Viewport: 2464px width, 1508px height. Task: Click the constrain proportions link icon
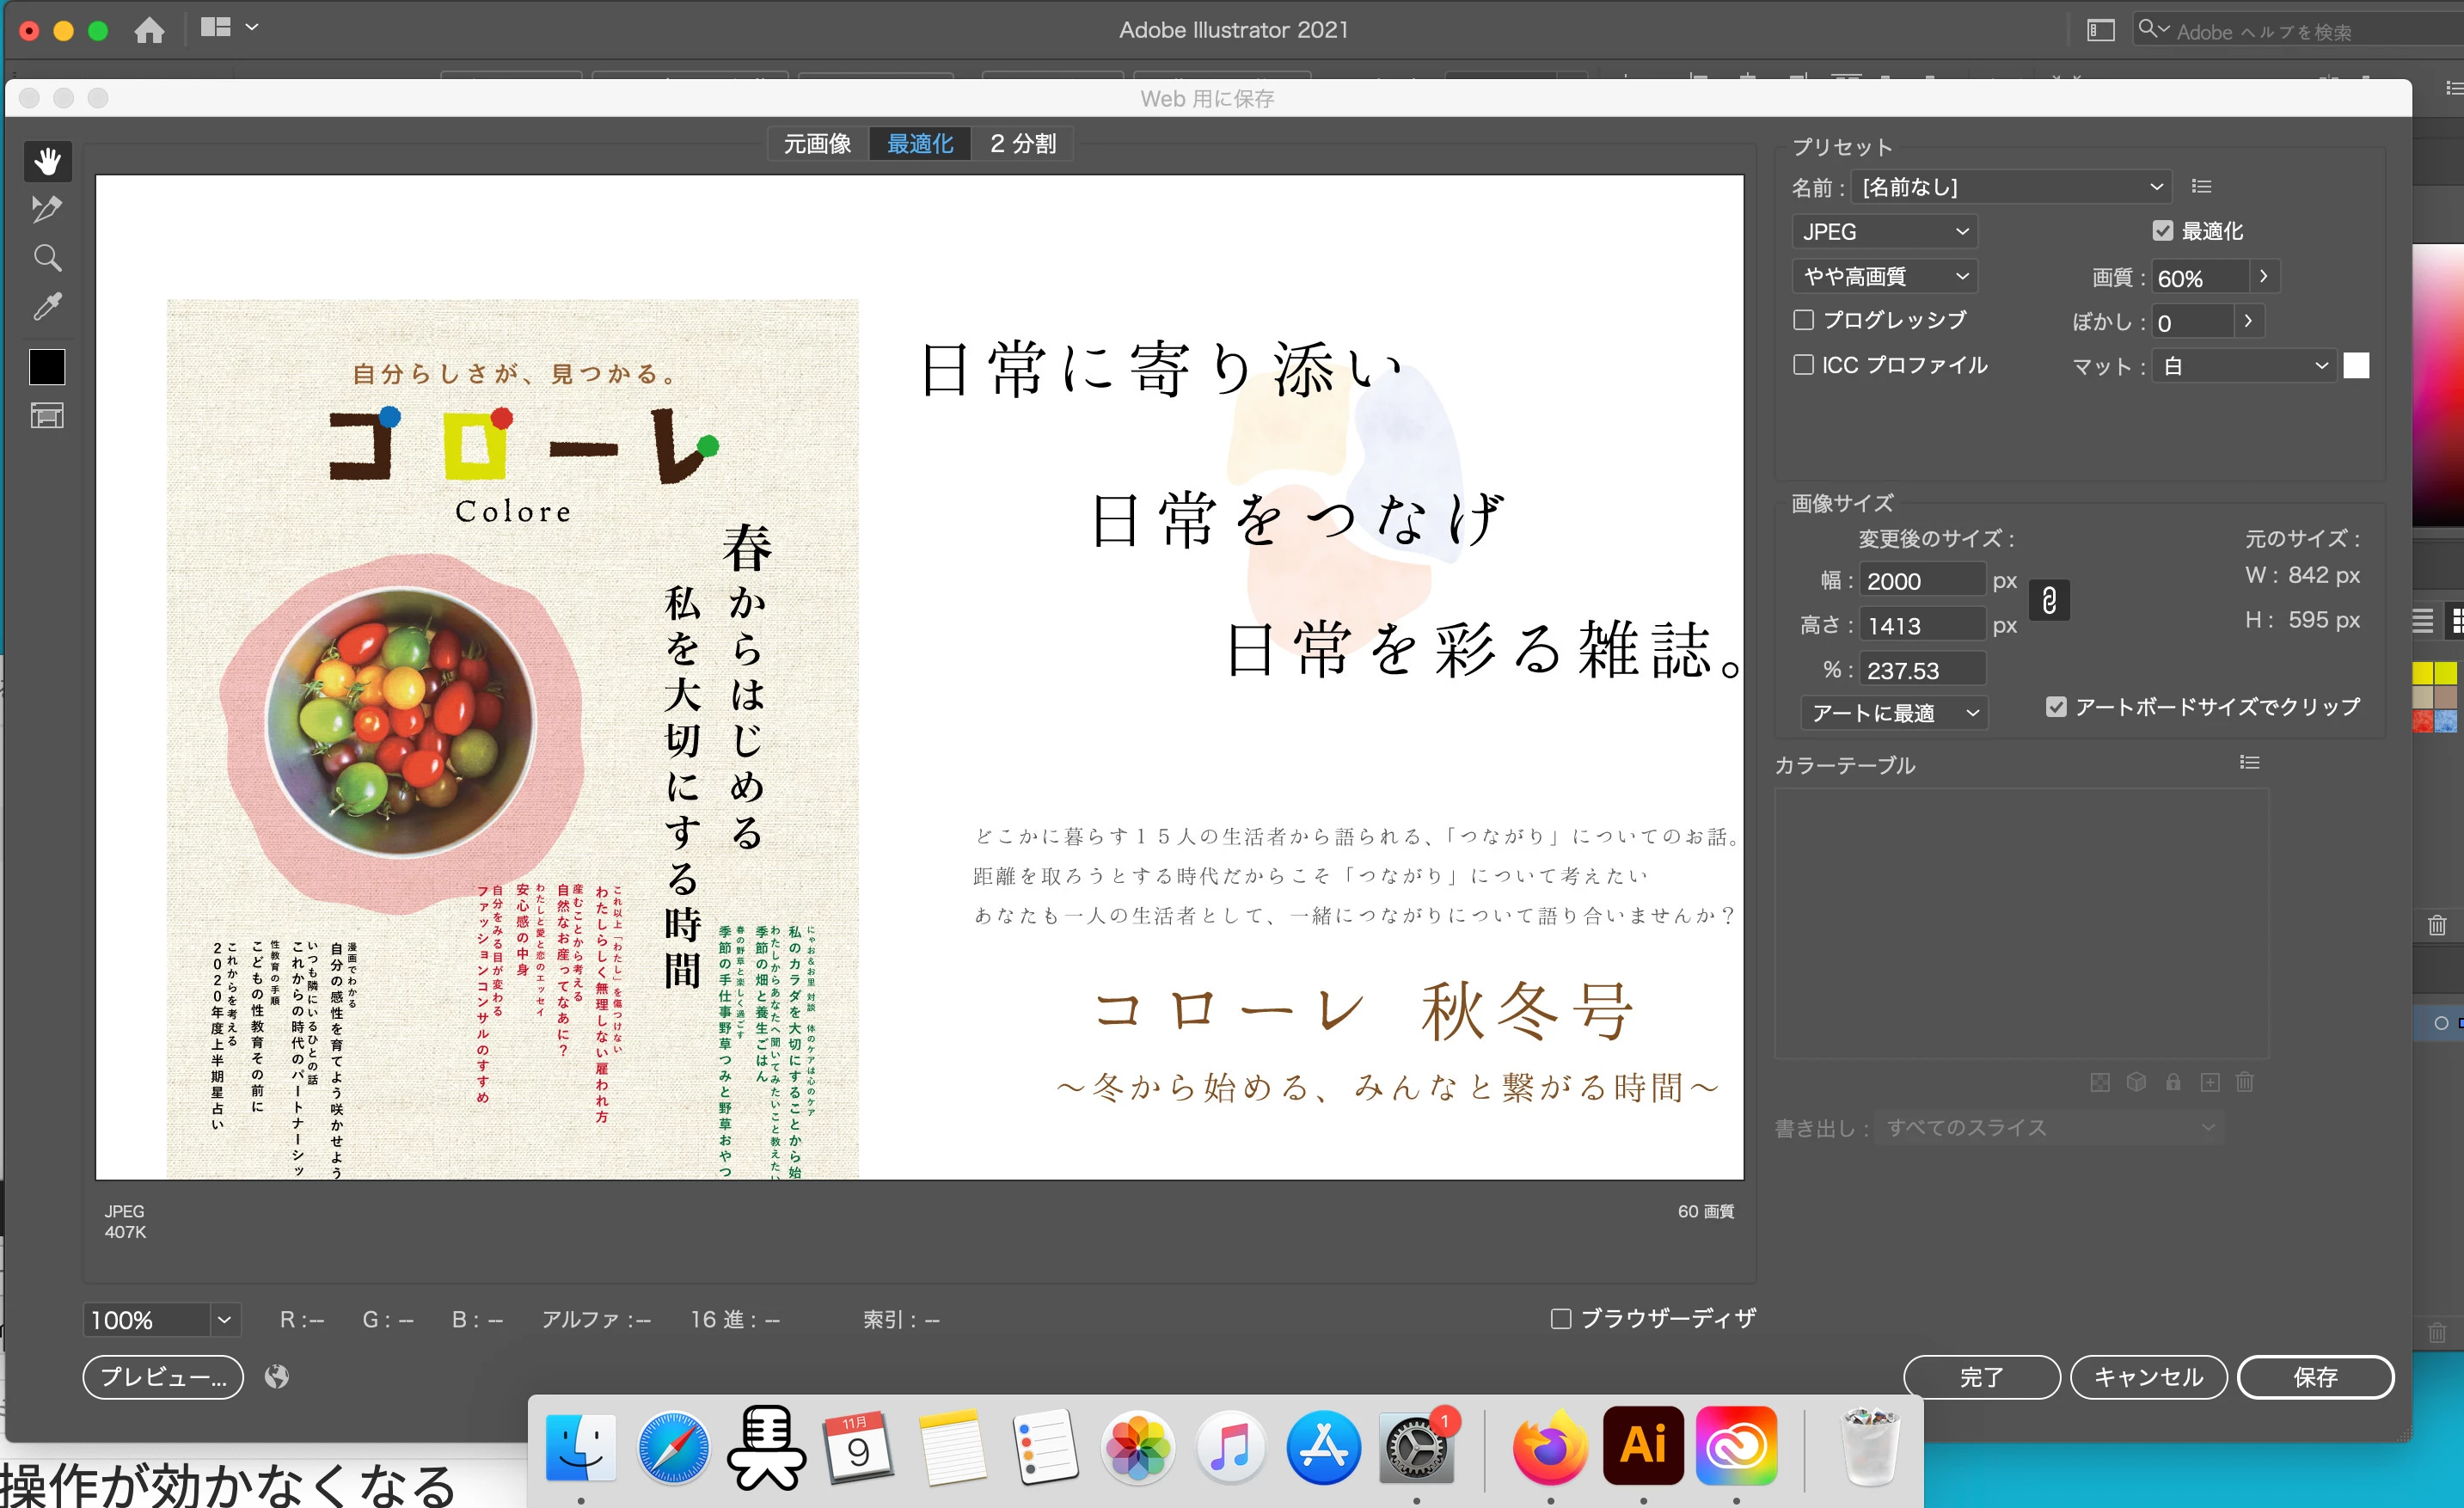pos(2048,601)
